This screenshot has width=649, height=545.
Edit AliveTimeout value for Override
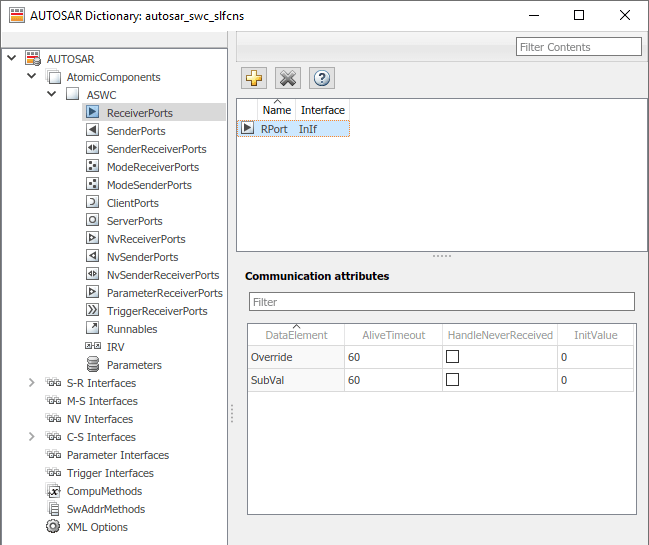[393, 357]
